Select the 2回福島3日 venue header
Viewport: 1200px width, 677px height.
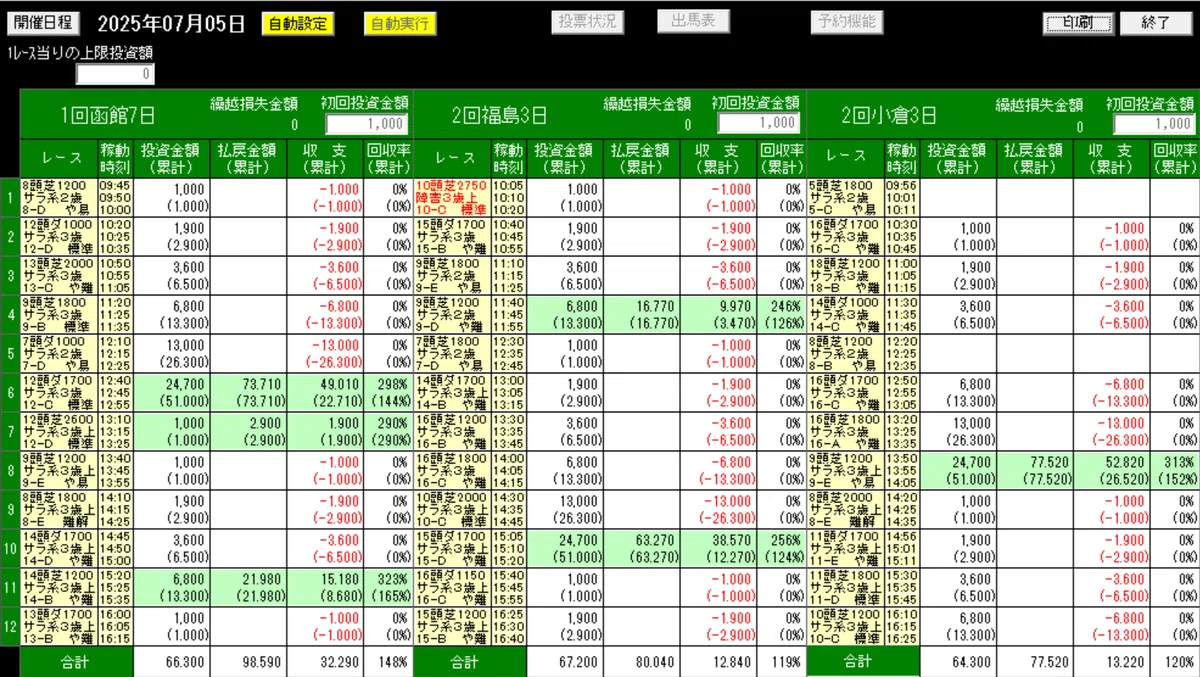(x=500, y=115)
